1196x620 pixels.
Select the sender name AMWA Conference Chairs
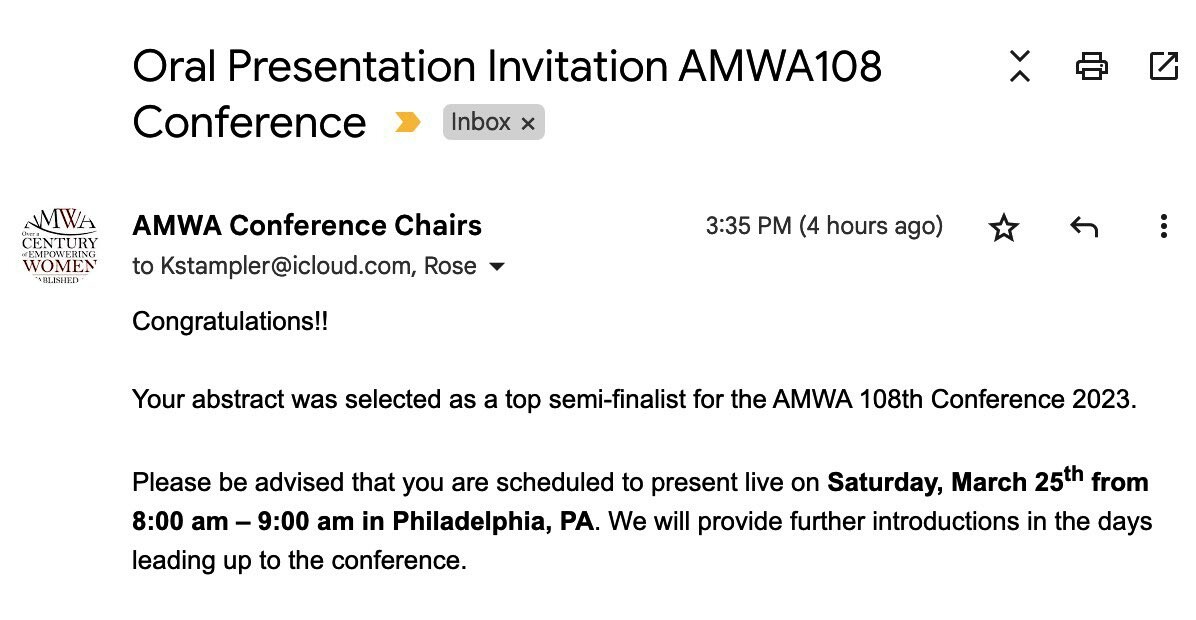tap(307, 226)
